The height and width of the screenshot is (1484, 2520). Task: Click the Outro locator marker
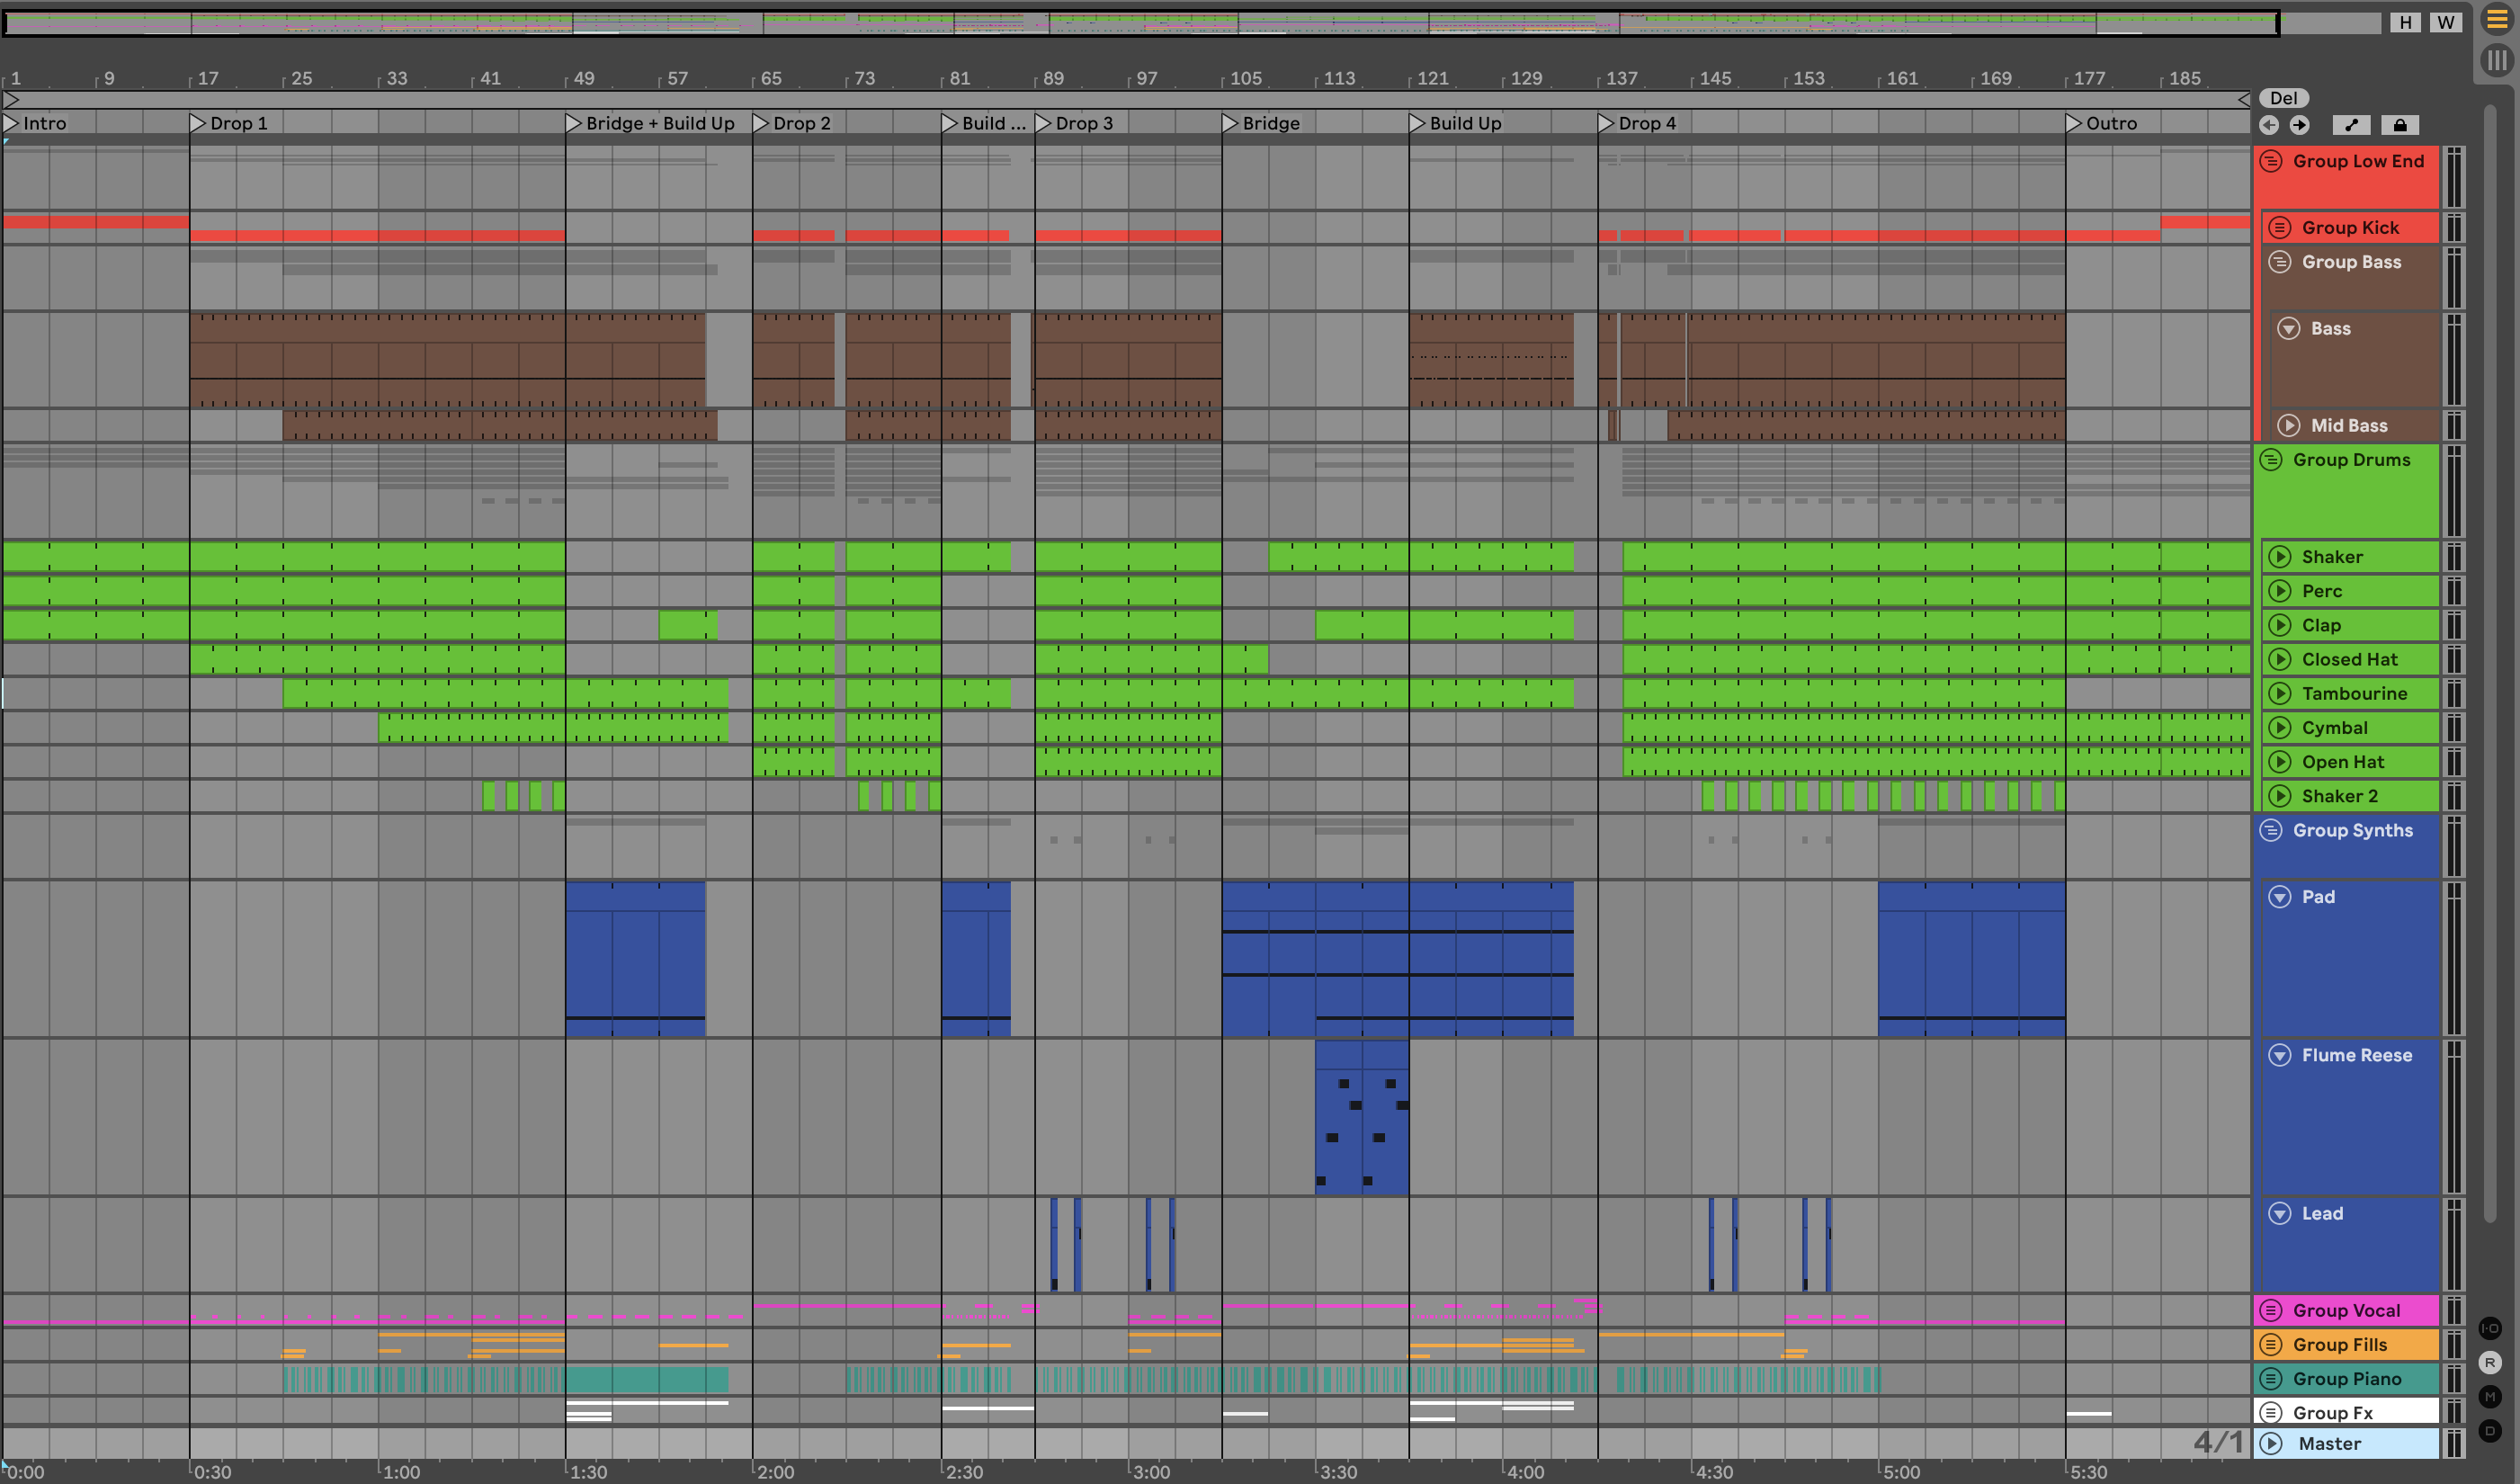click(2074, 123)
